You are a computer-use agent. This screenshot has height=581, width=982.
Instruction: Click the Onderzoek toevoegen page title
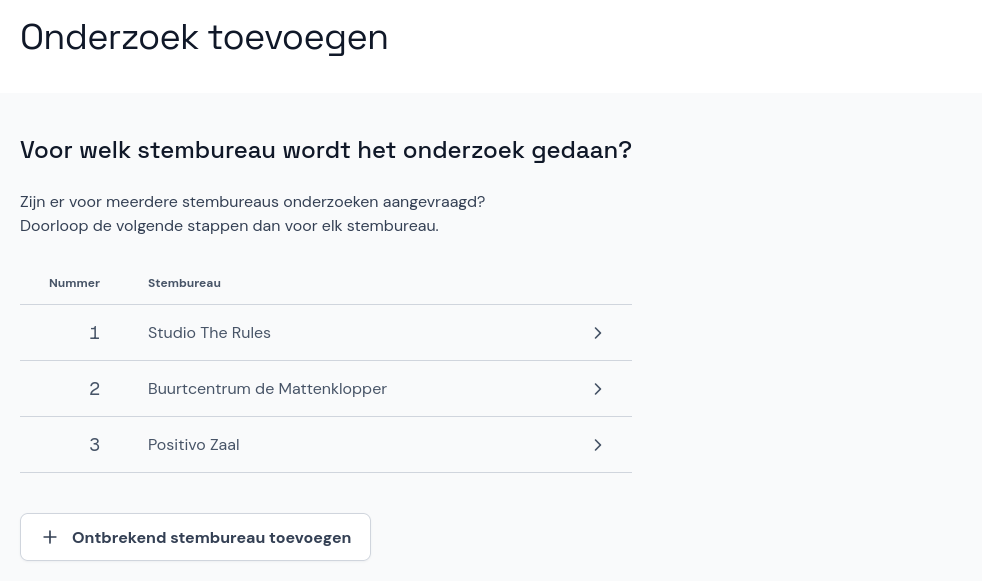tap(204, 37)
